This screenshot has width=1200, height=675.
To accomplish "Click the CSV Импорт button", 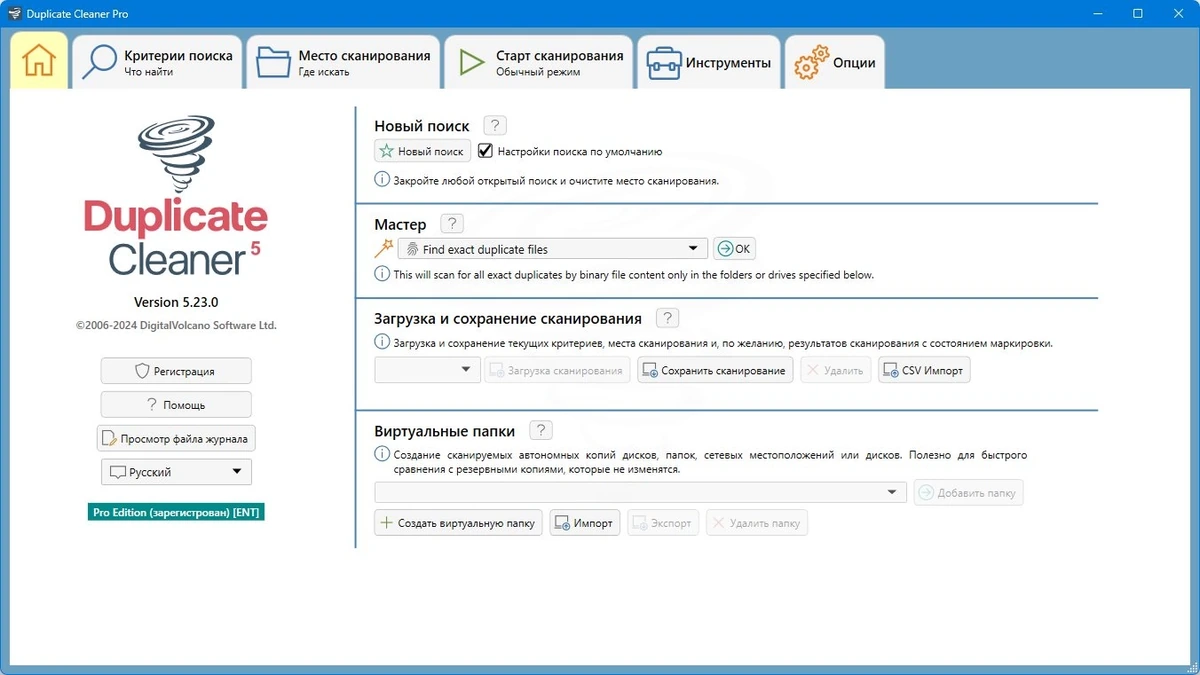I will point(924,370).
